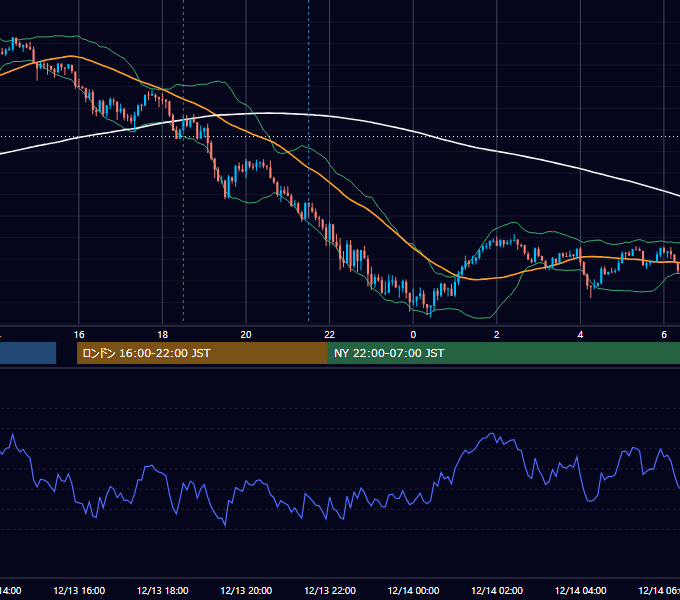Click the 4 hour axis label
Screen dimensions: 680x600
point(580,335)
